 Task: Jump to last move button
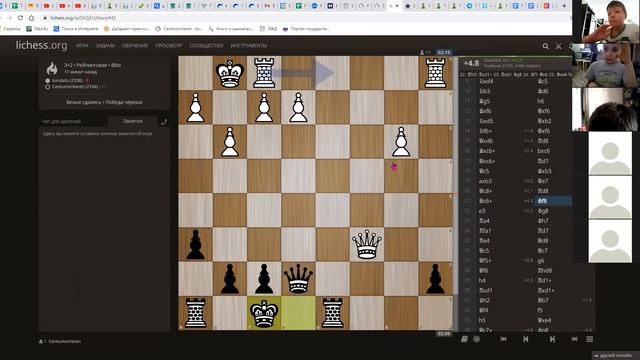click(574, 339)
